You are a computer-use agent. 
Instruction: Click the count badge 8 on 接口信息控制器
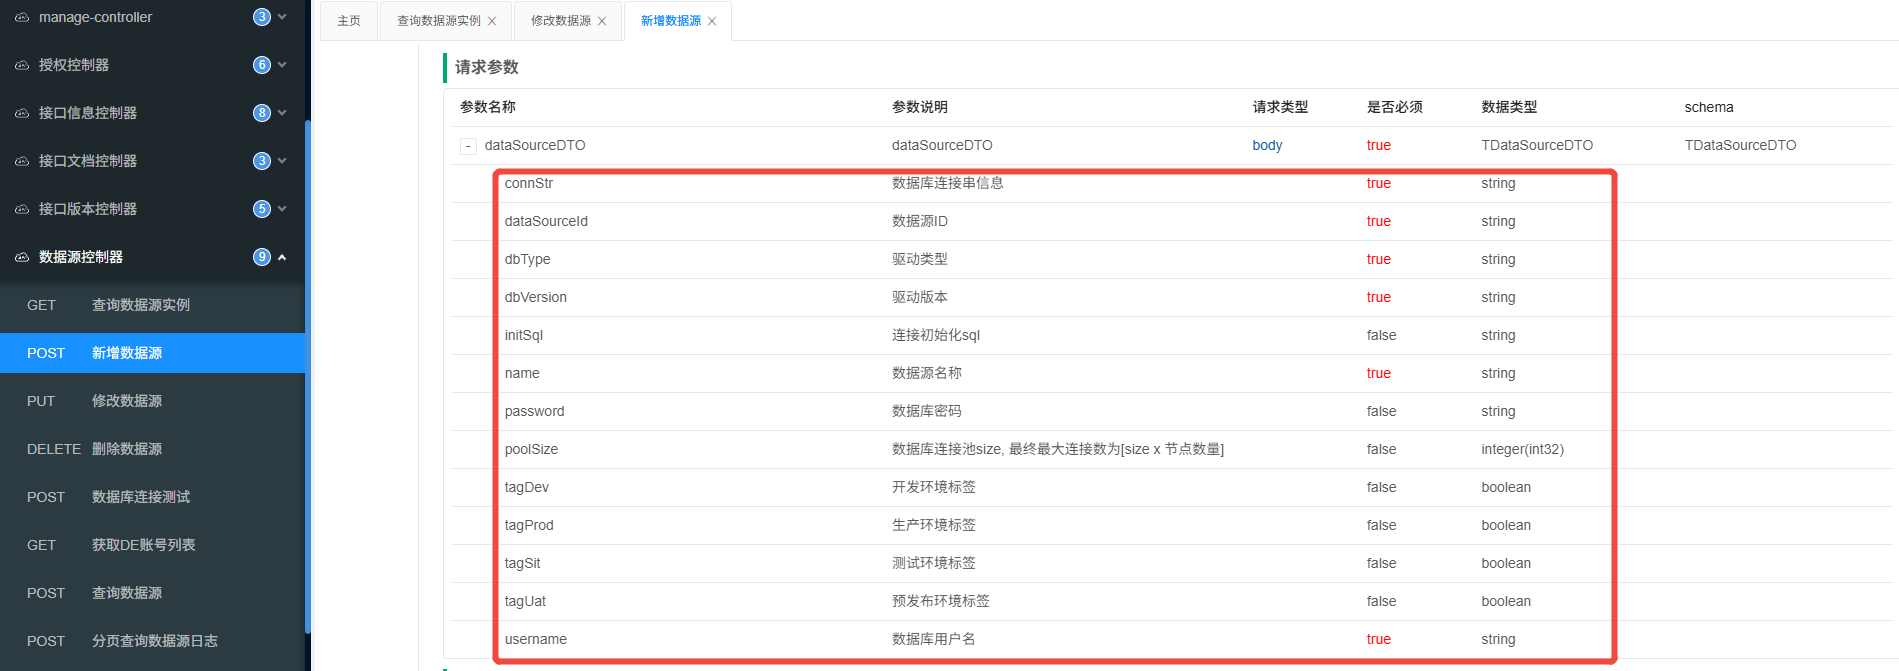pyautogui.click(x=262, y=113)
